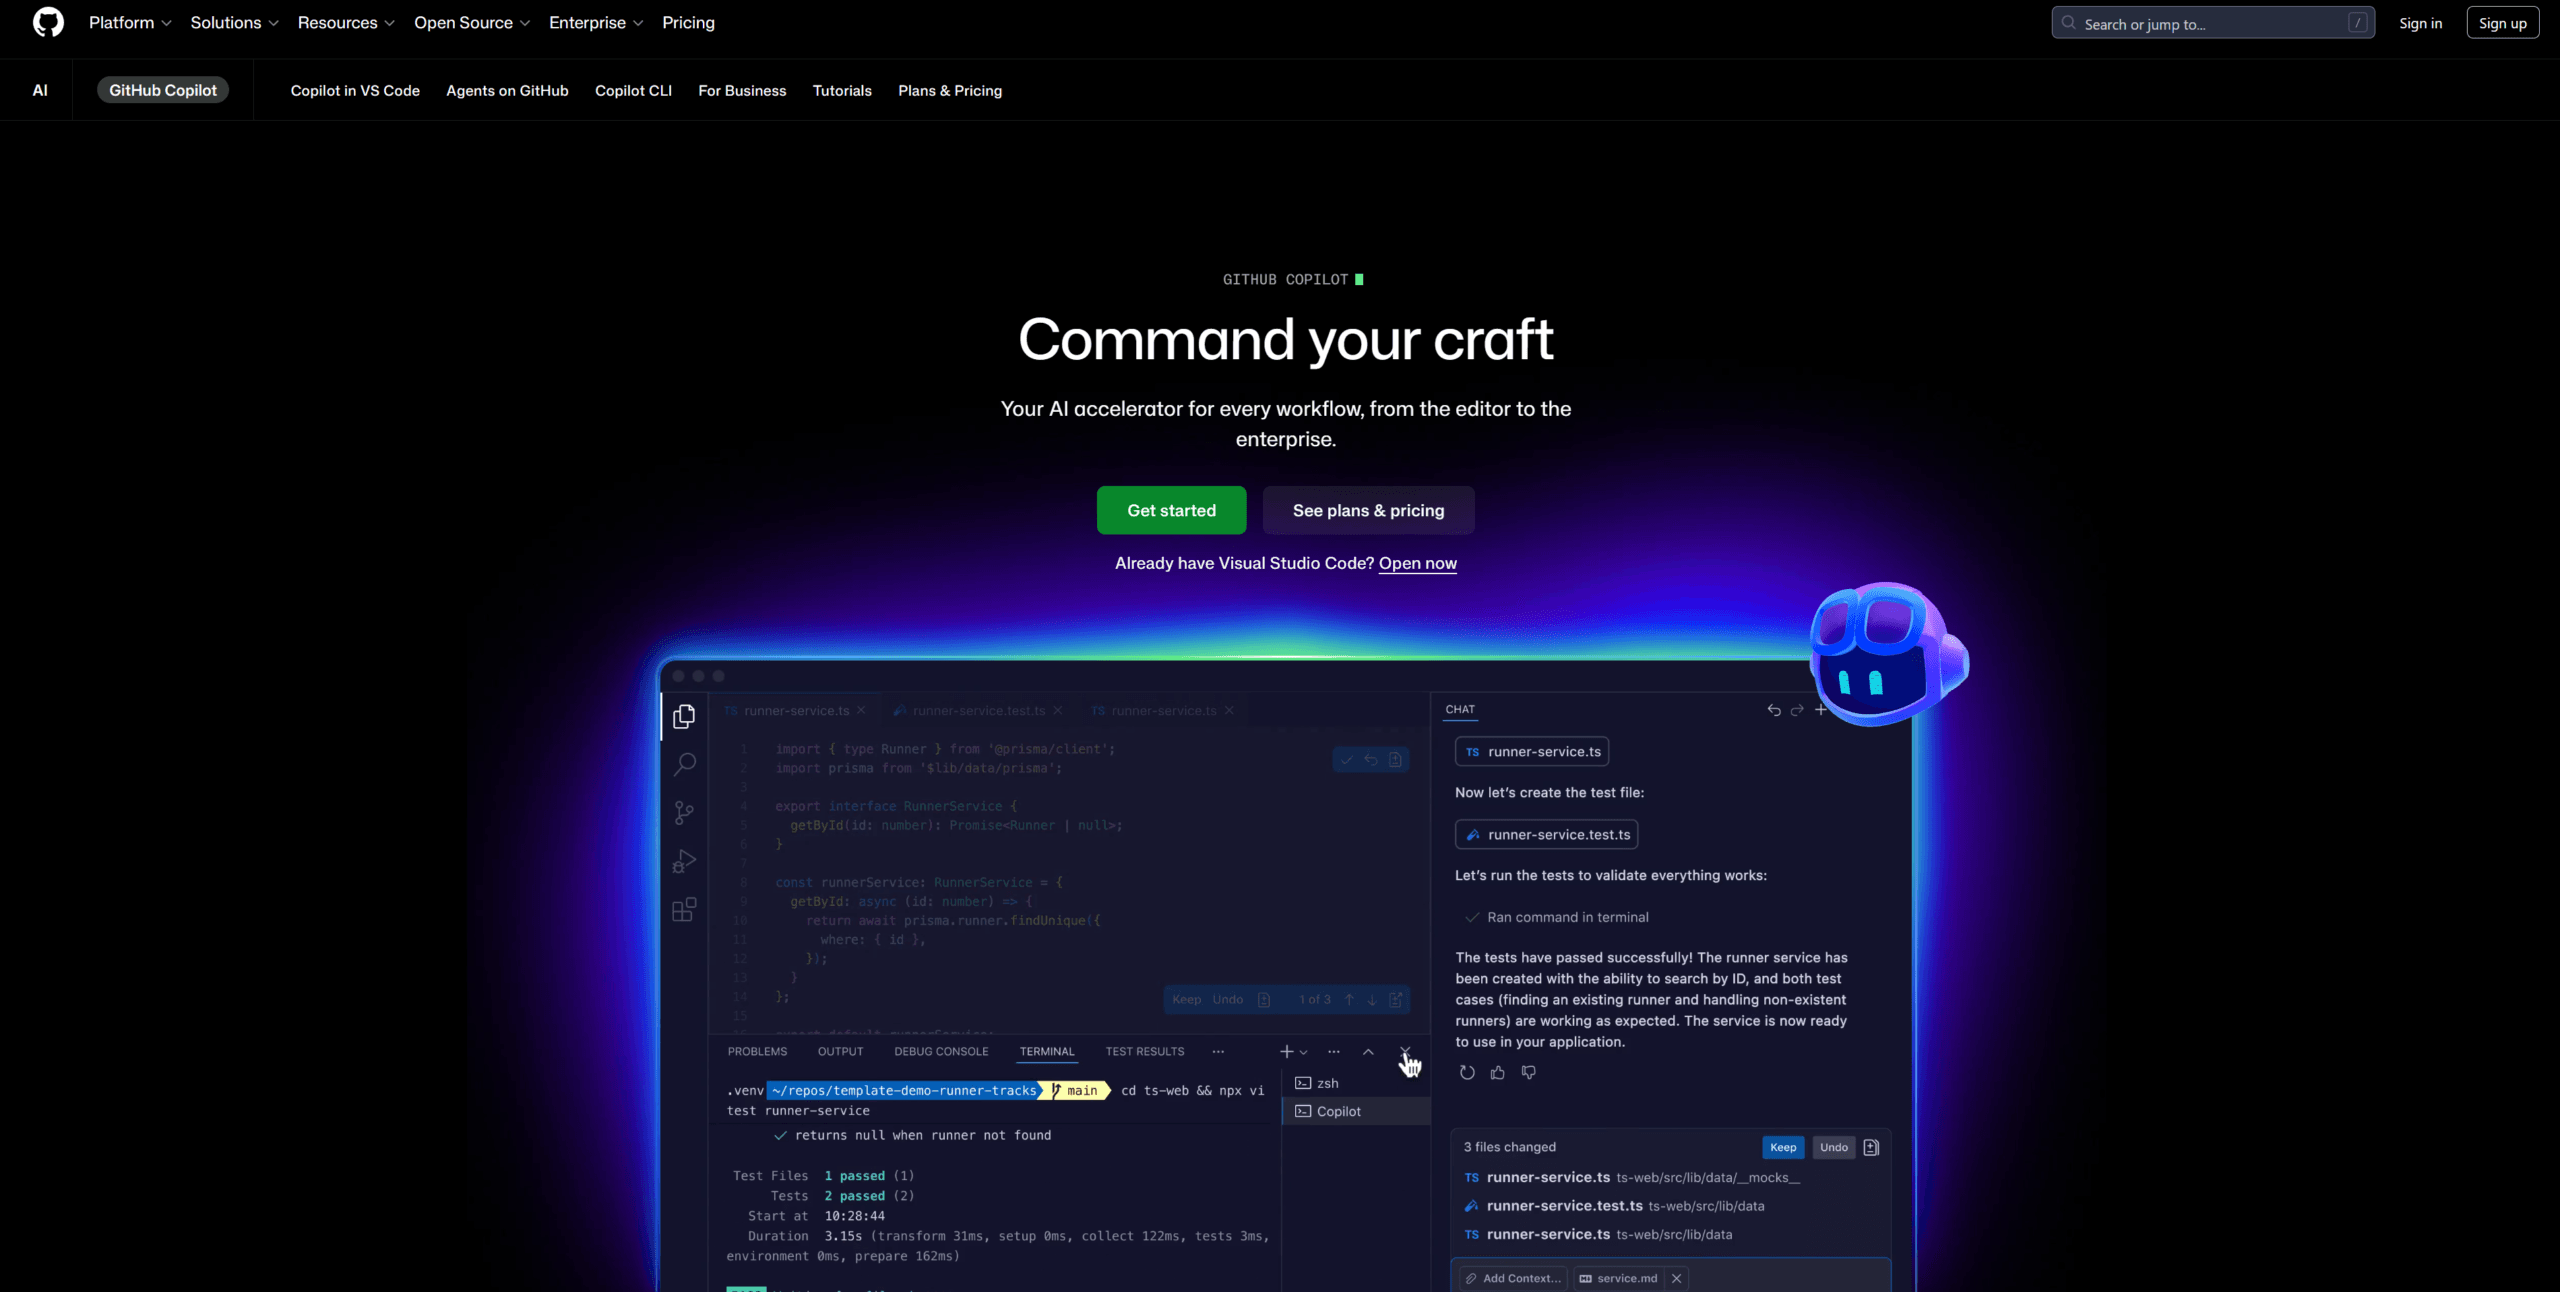Viewport: 2560px width, 1292px height.
Task: Toggle thumbs-up on Copilot's response
Action: click(1497, 1072)
